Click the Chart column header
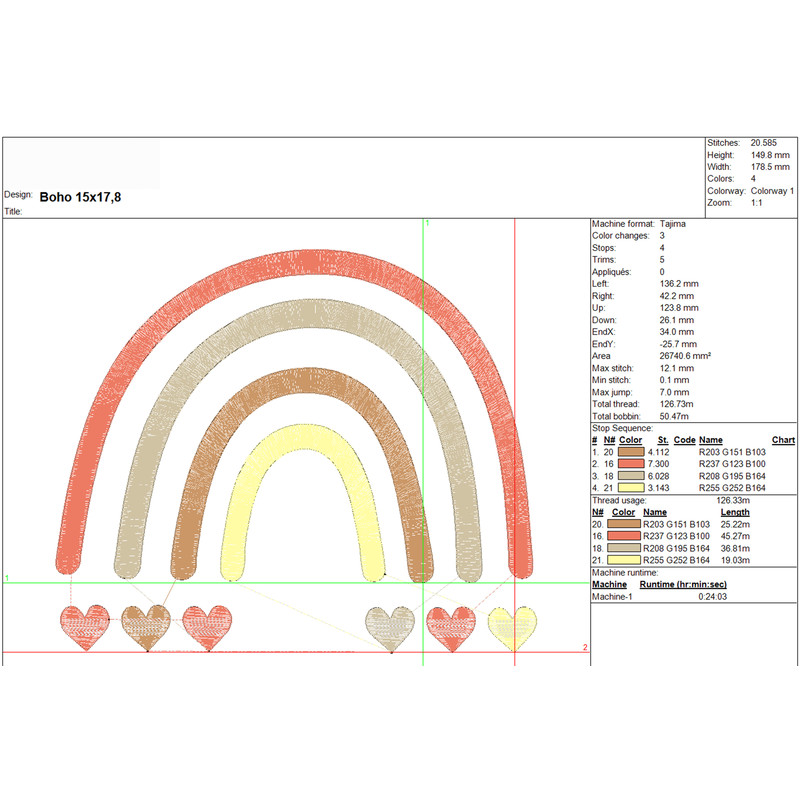Viewport: 800px width, 800px height. point(783,440)
